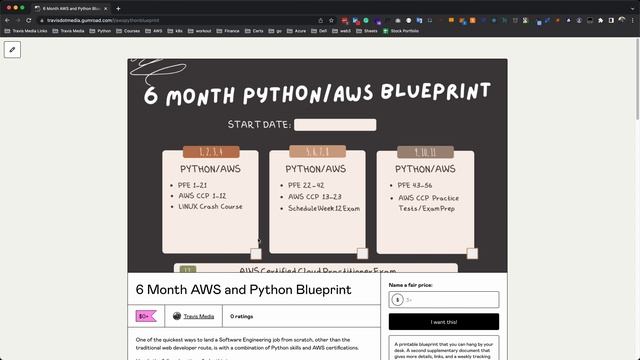Click the browser back arrow

7,20
